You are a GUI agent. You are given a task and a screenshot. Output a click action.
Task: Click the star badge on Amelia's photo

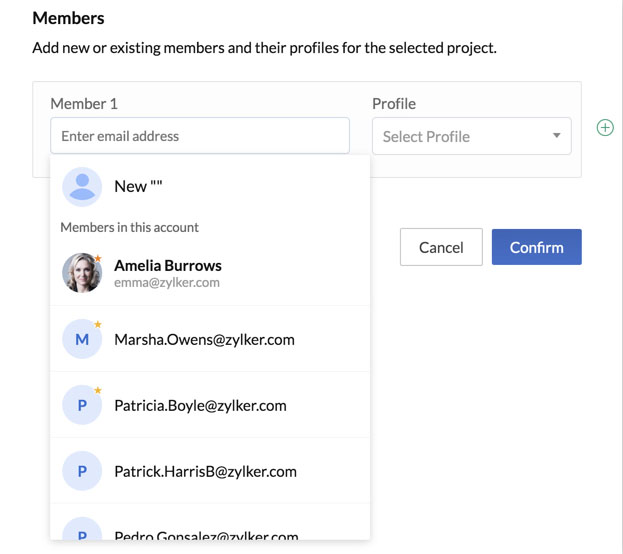[98, 258]
